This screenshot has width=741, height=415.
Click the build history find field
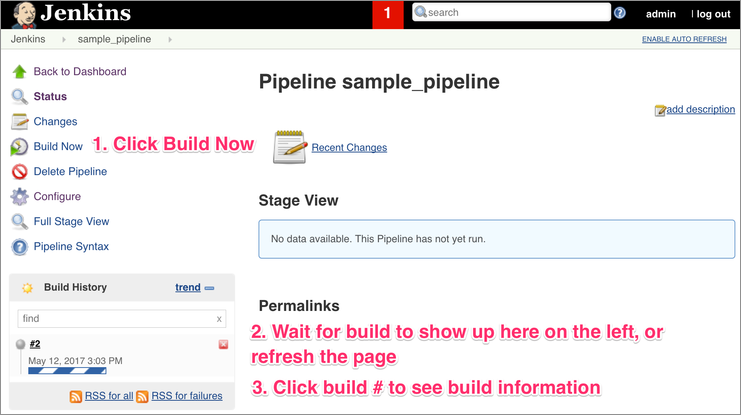pos(122,319)
